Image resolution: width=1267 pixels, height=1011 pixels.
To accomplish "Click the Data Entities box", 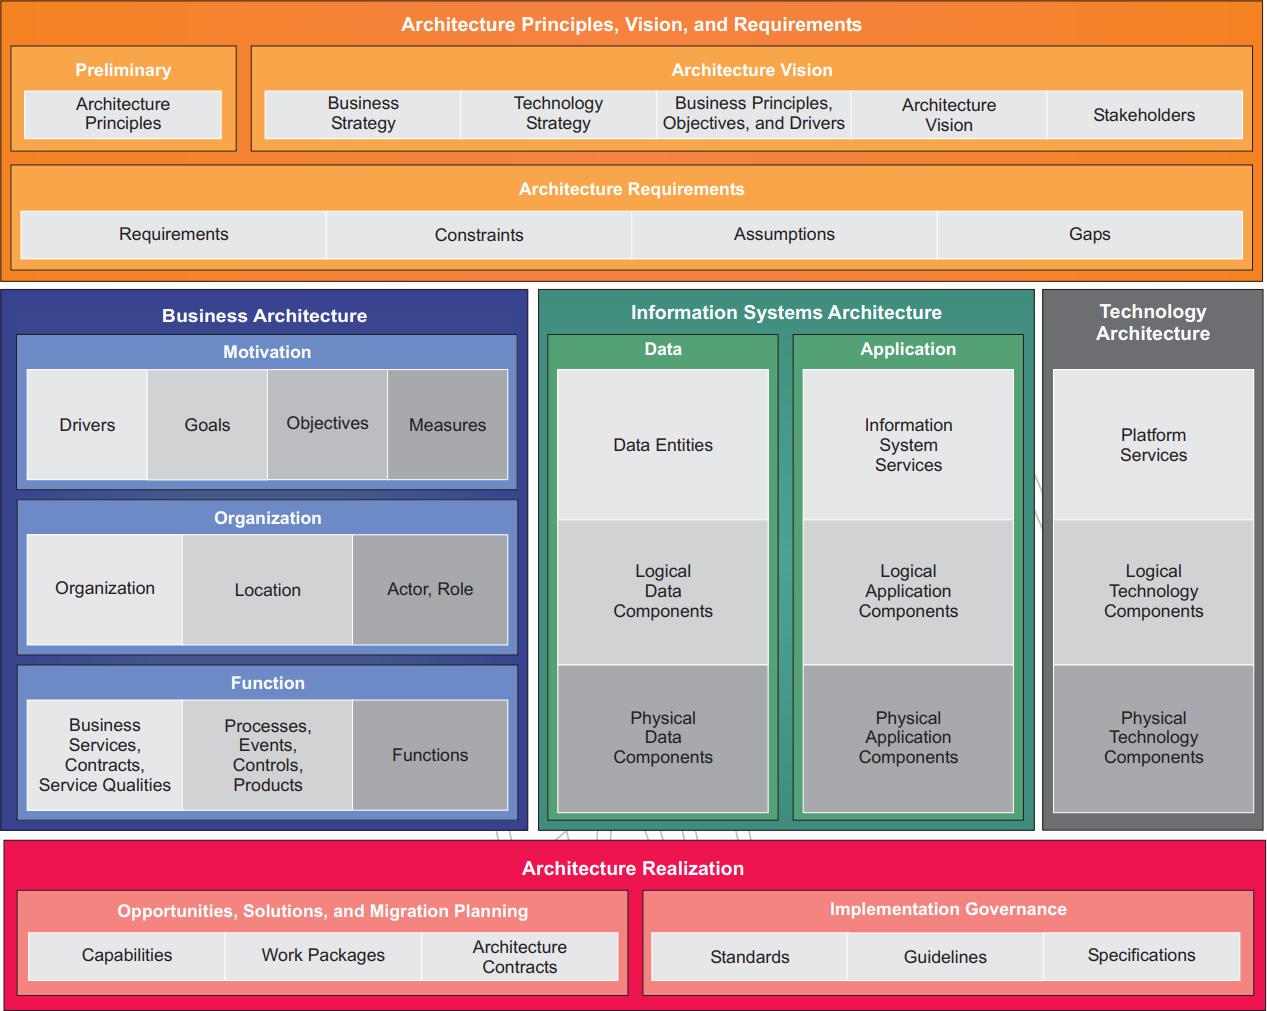I will [663, 445].
